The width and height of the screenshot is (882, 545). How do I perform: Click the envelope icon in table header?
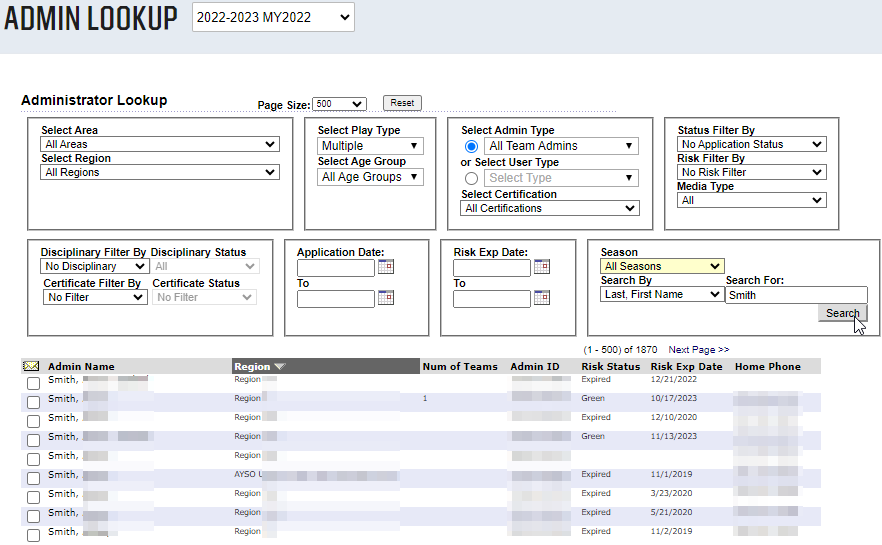31,367
